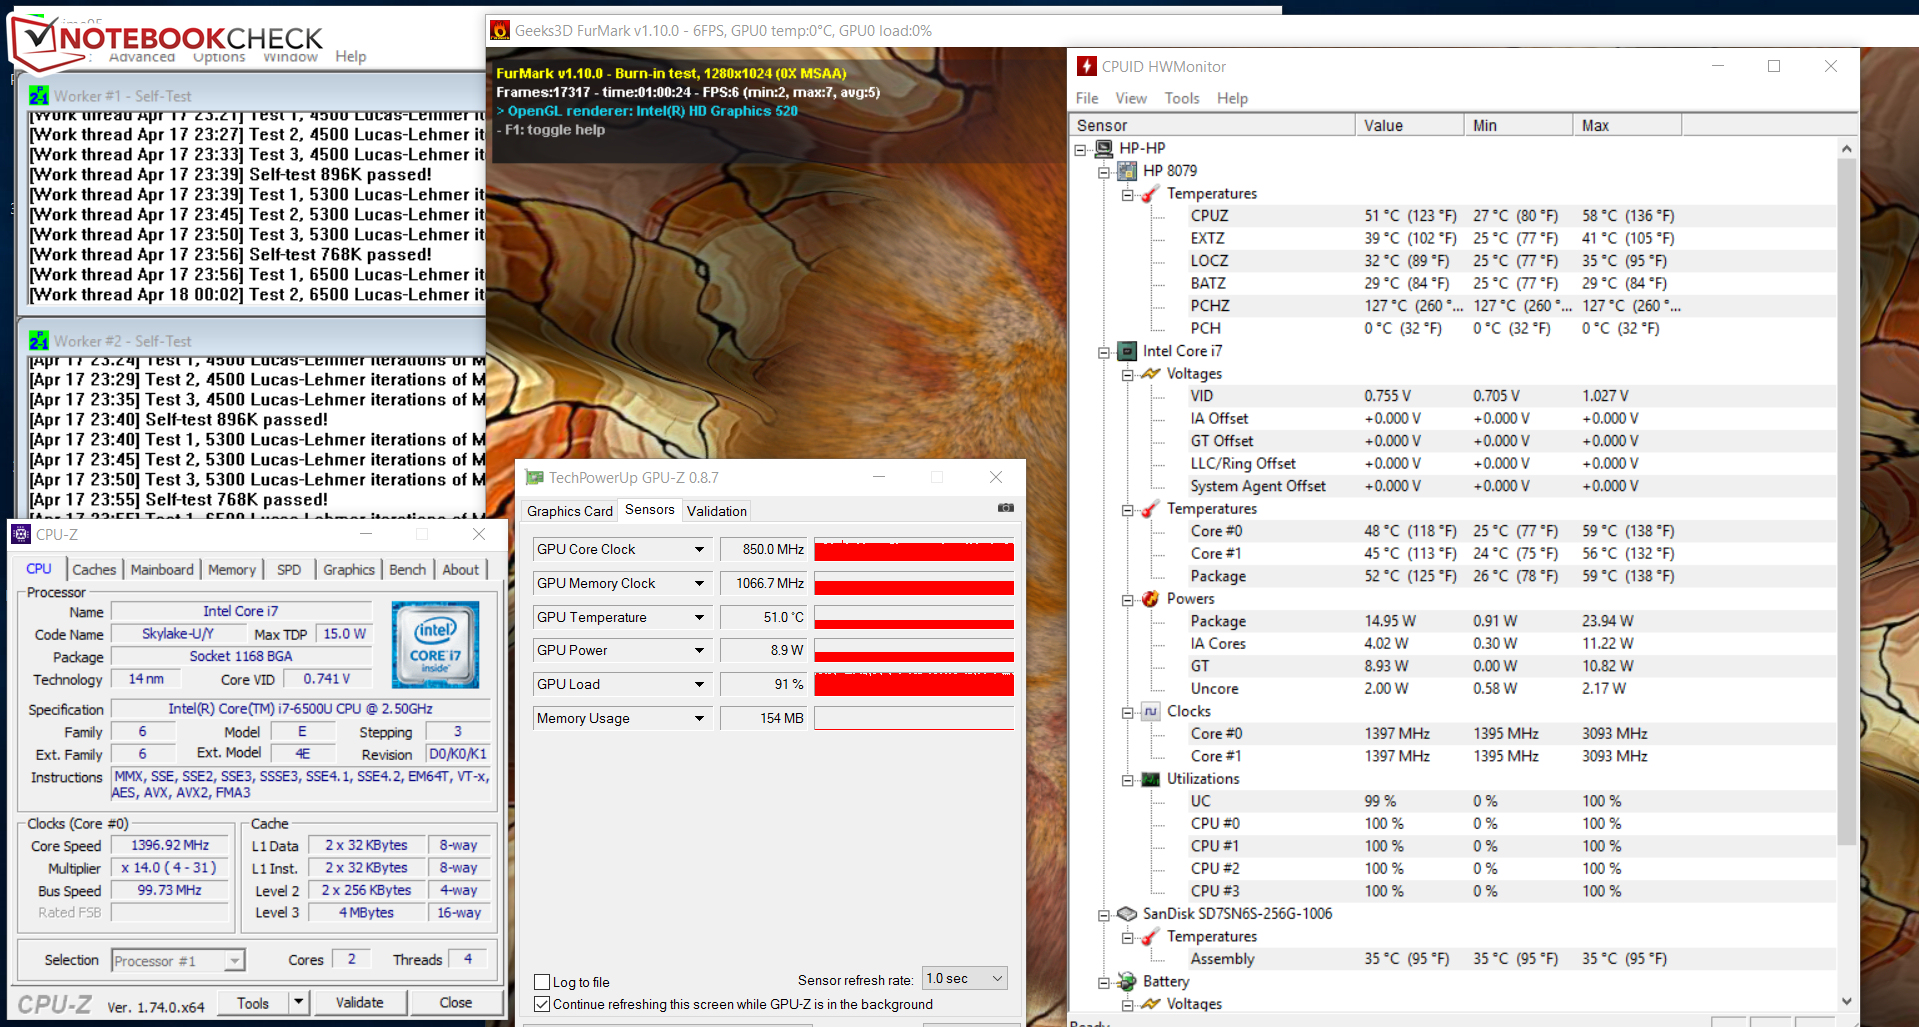The height and width of the screenshot is (1027, 1919).
Task: Click the lightning icon under Battery
Action: (1150, 1004)
